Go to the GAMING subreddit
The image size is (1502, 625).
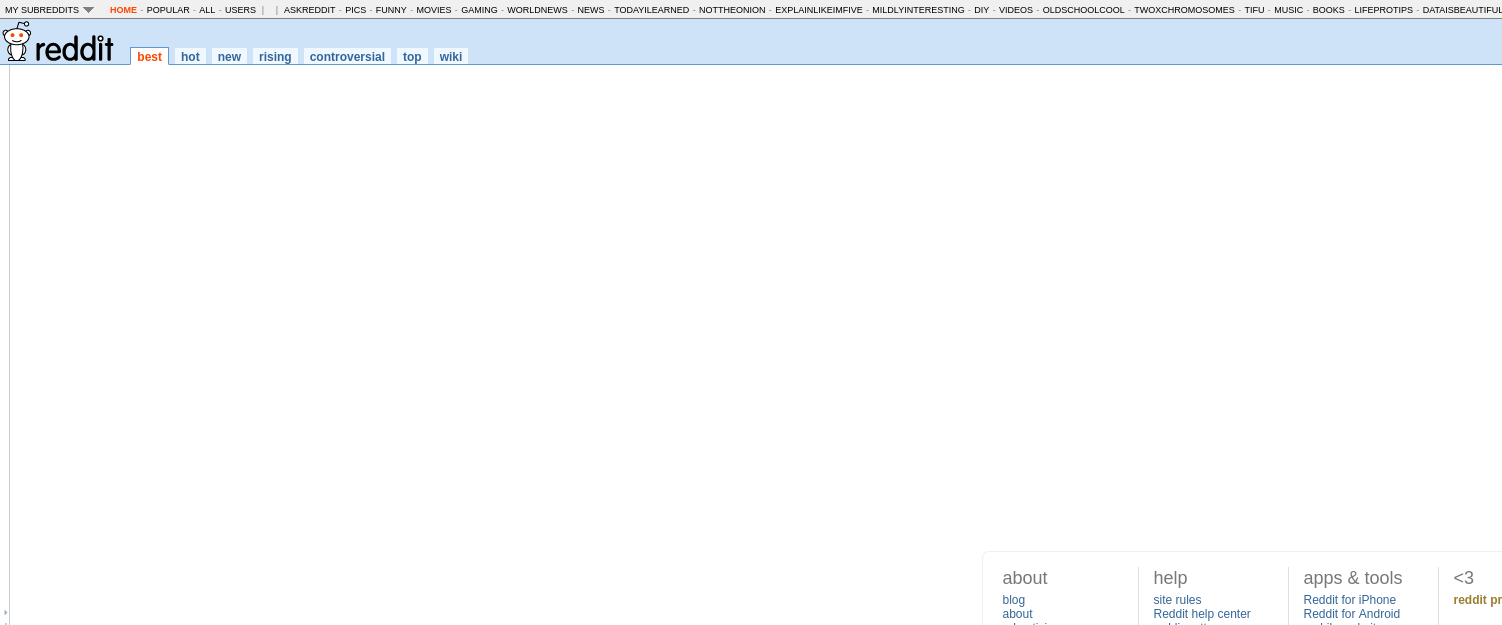[x=479, y=10]
